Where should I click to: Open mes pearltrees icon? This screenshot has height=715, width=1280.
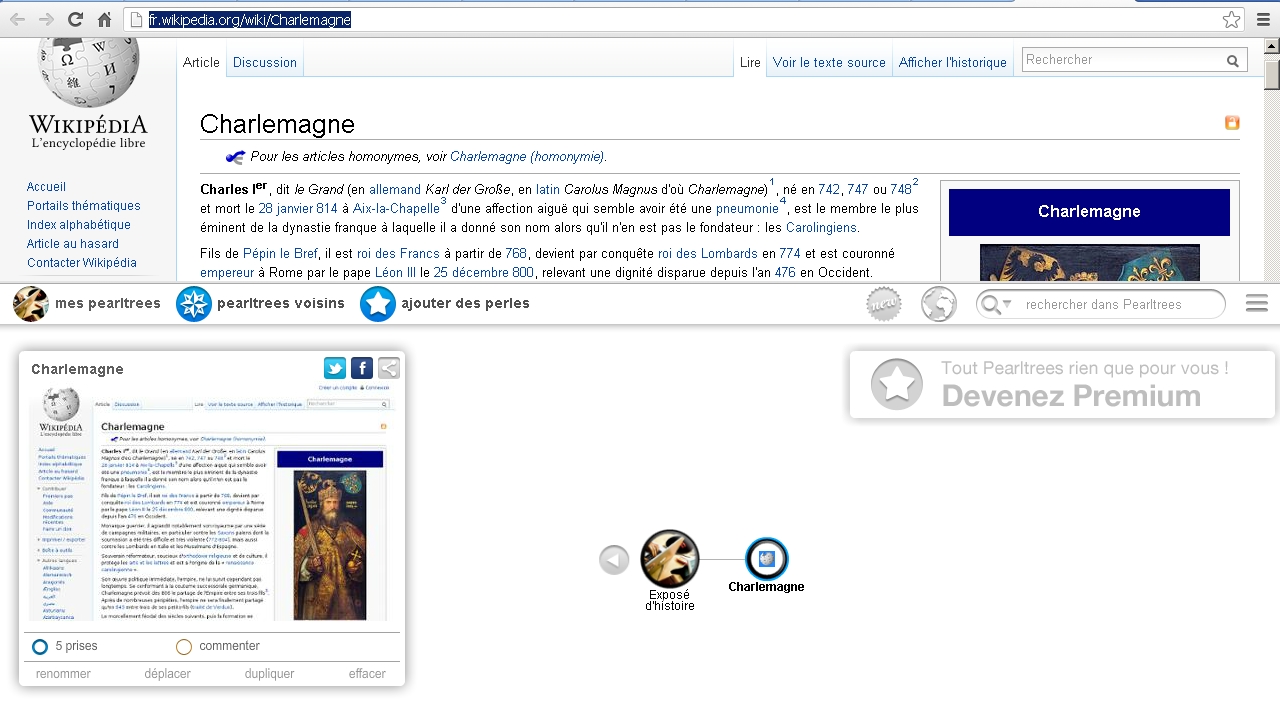[31, 304]
